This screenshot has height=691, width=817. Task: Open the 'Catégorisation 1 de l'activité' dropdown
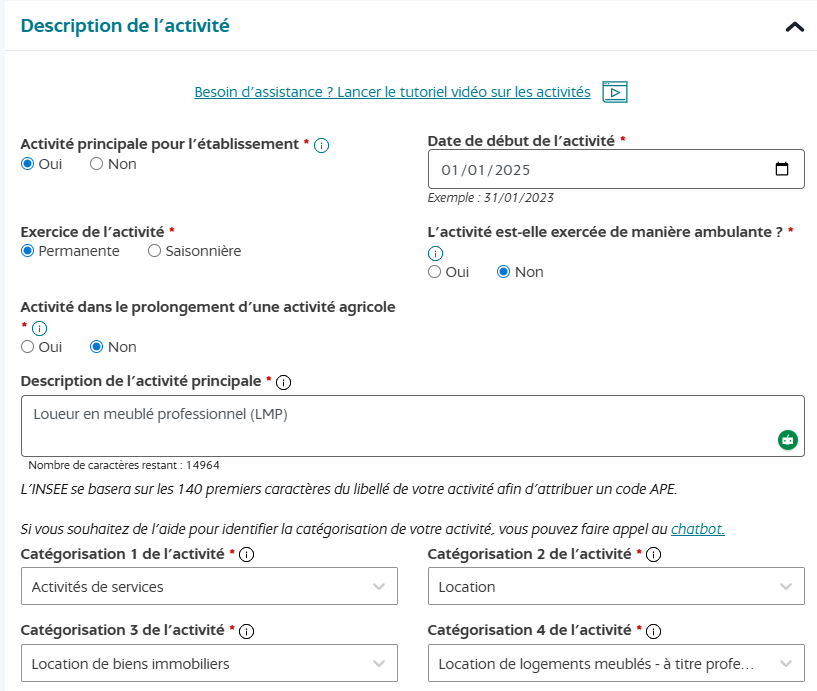coord(210,585)
